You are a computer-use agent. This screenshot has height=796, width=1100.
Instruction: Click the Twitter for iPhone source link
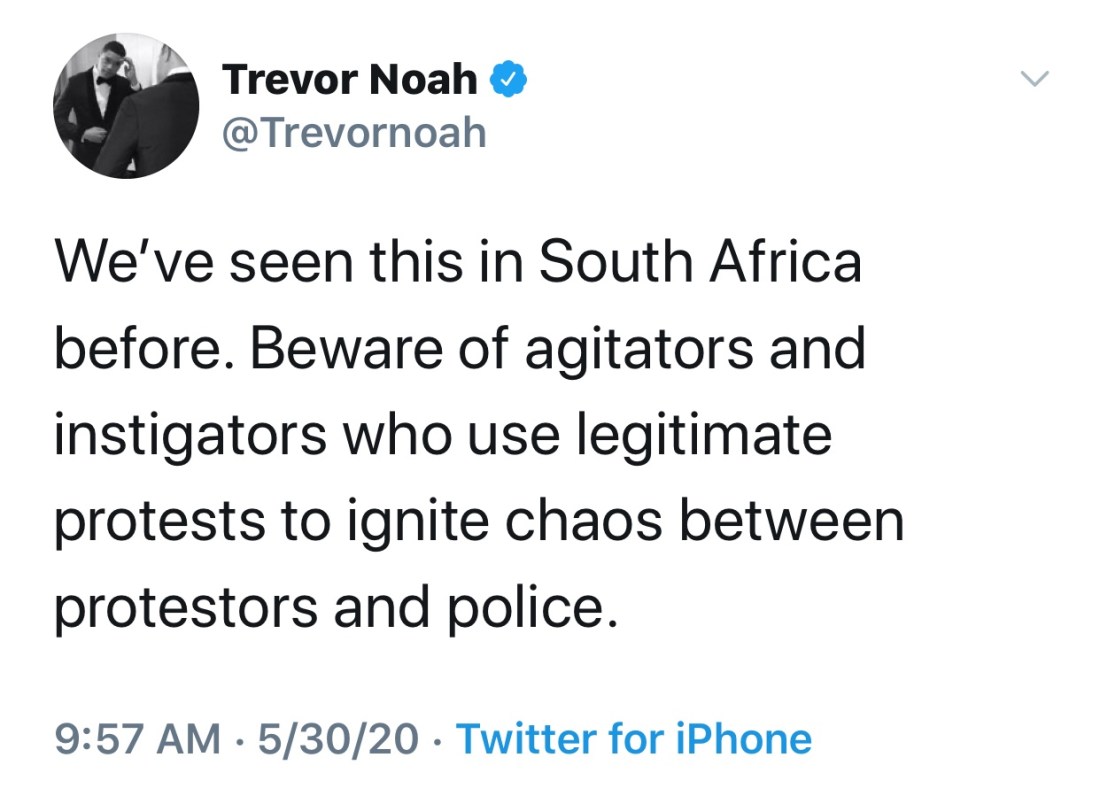tap(634, 739)
